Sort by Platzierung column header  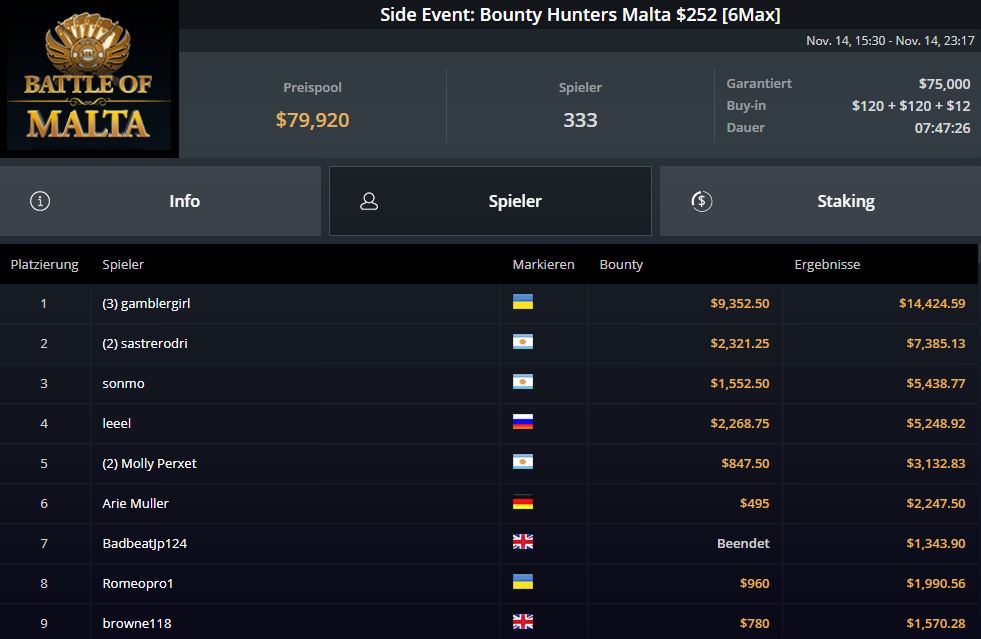[x=44, y=265]
